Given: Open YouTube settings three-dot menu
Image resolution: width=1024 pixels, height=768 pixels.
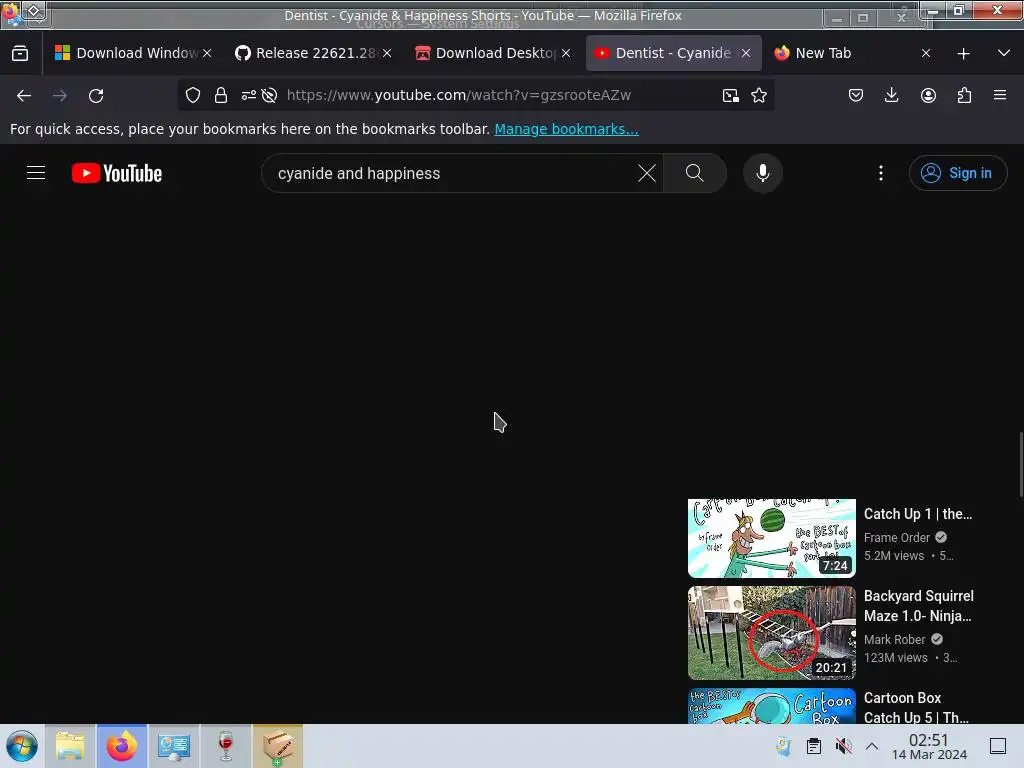Looking at the screenshot, I should [x=881, y=173].
